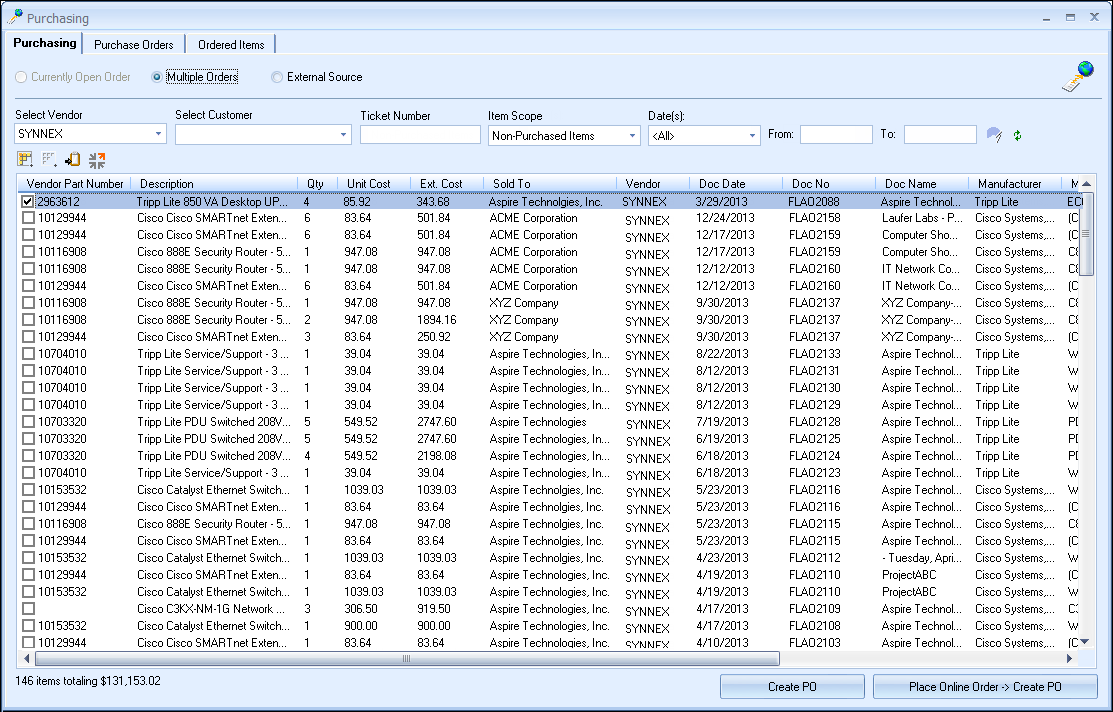Click the Ticket Number input field

pos(420,134)
